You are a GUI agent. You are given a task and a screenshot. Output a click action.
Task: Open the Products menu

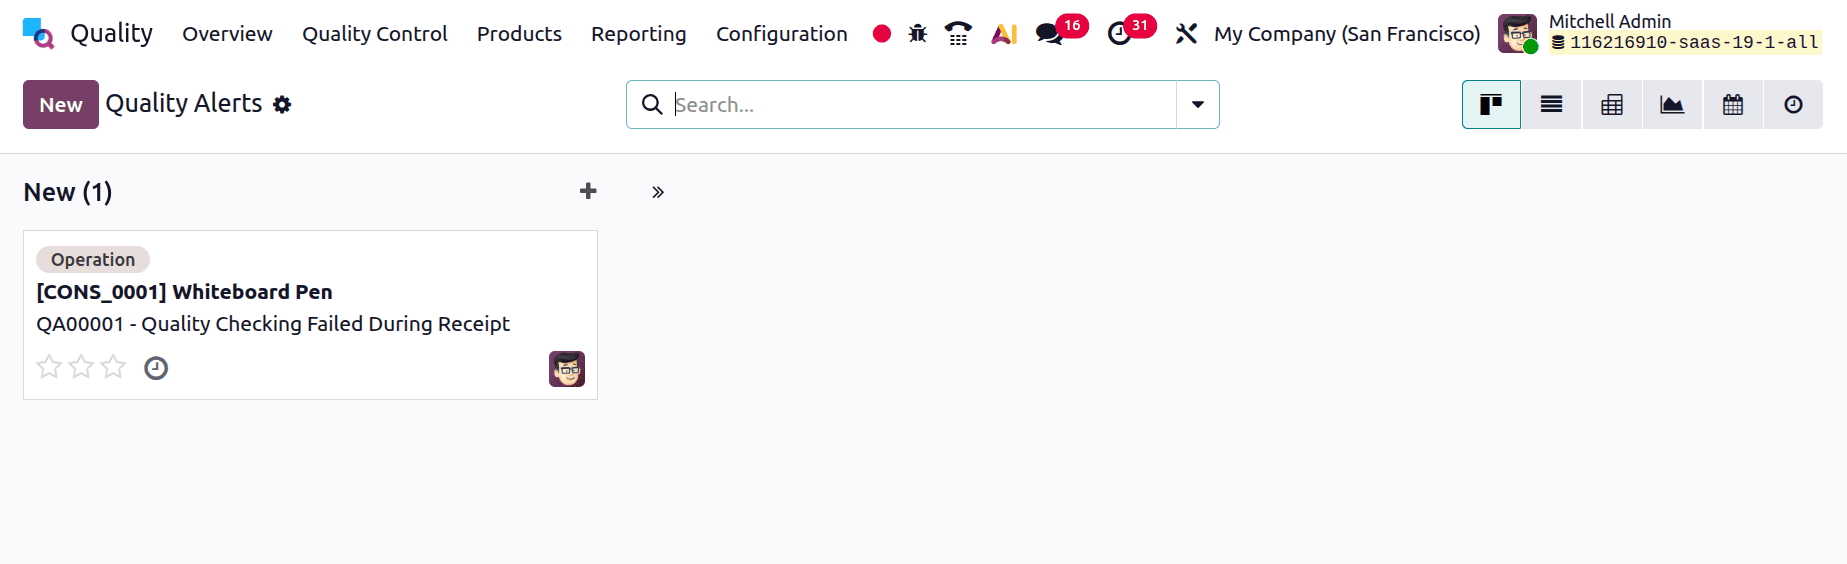click(x=519, y=34)
